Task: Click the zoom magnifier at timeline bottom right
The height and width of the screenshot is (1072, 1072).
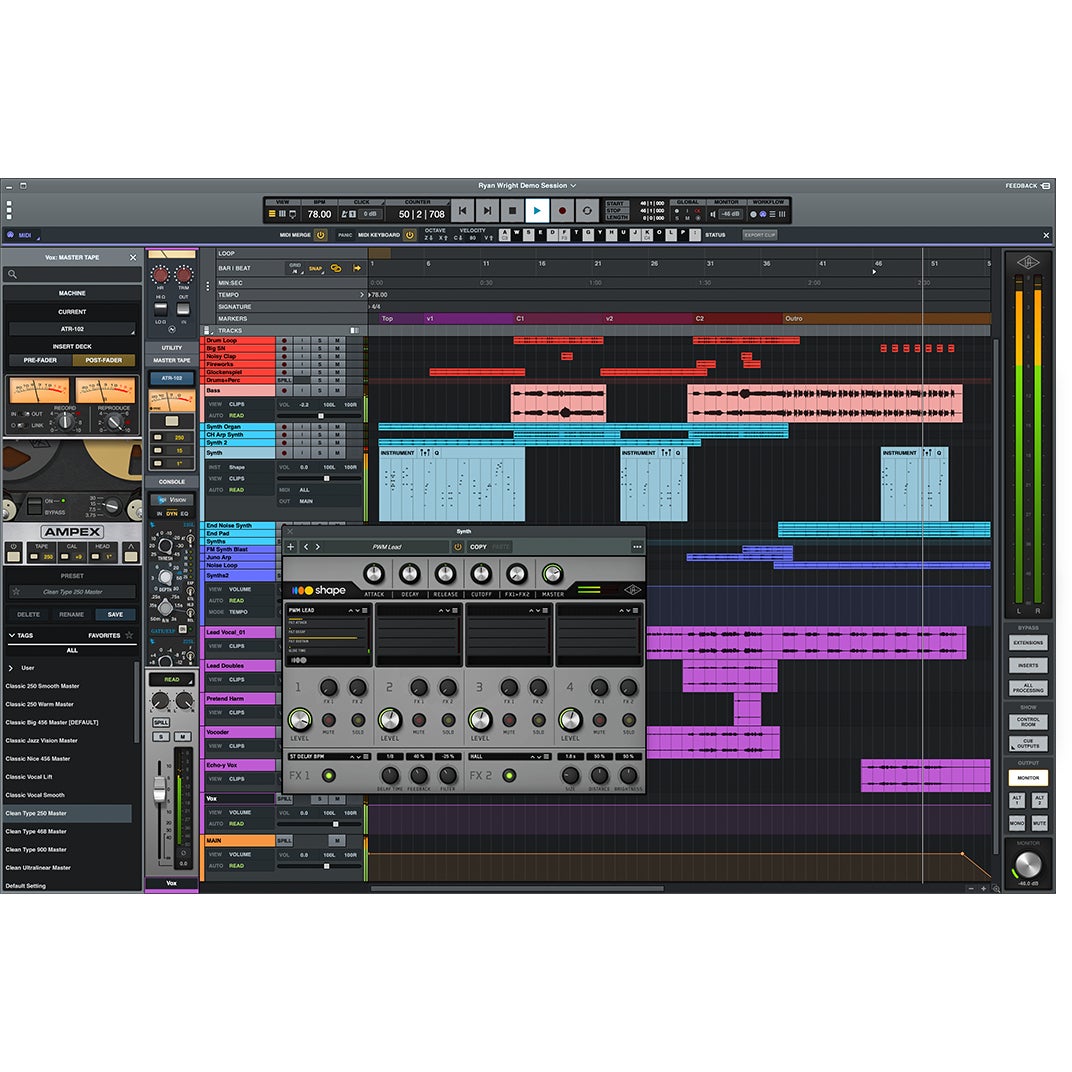Action: point(996,889)
